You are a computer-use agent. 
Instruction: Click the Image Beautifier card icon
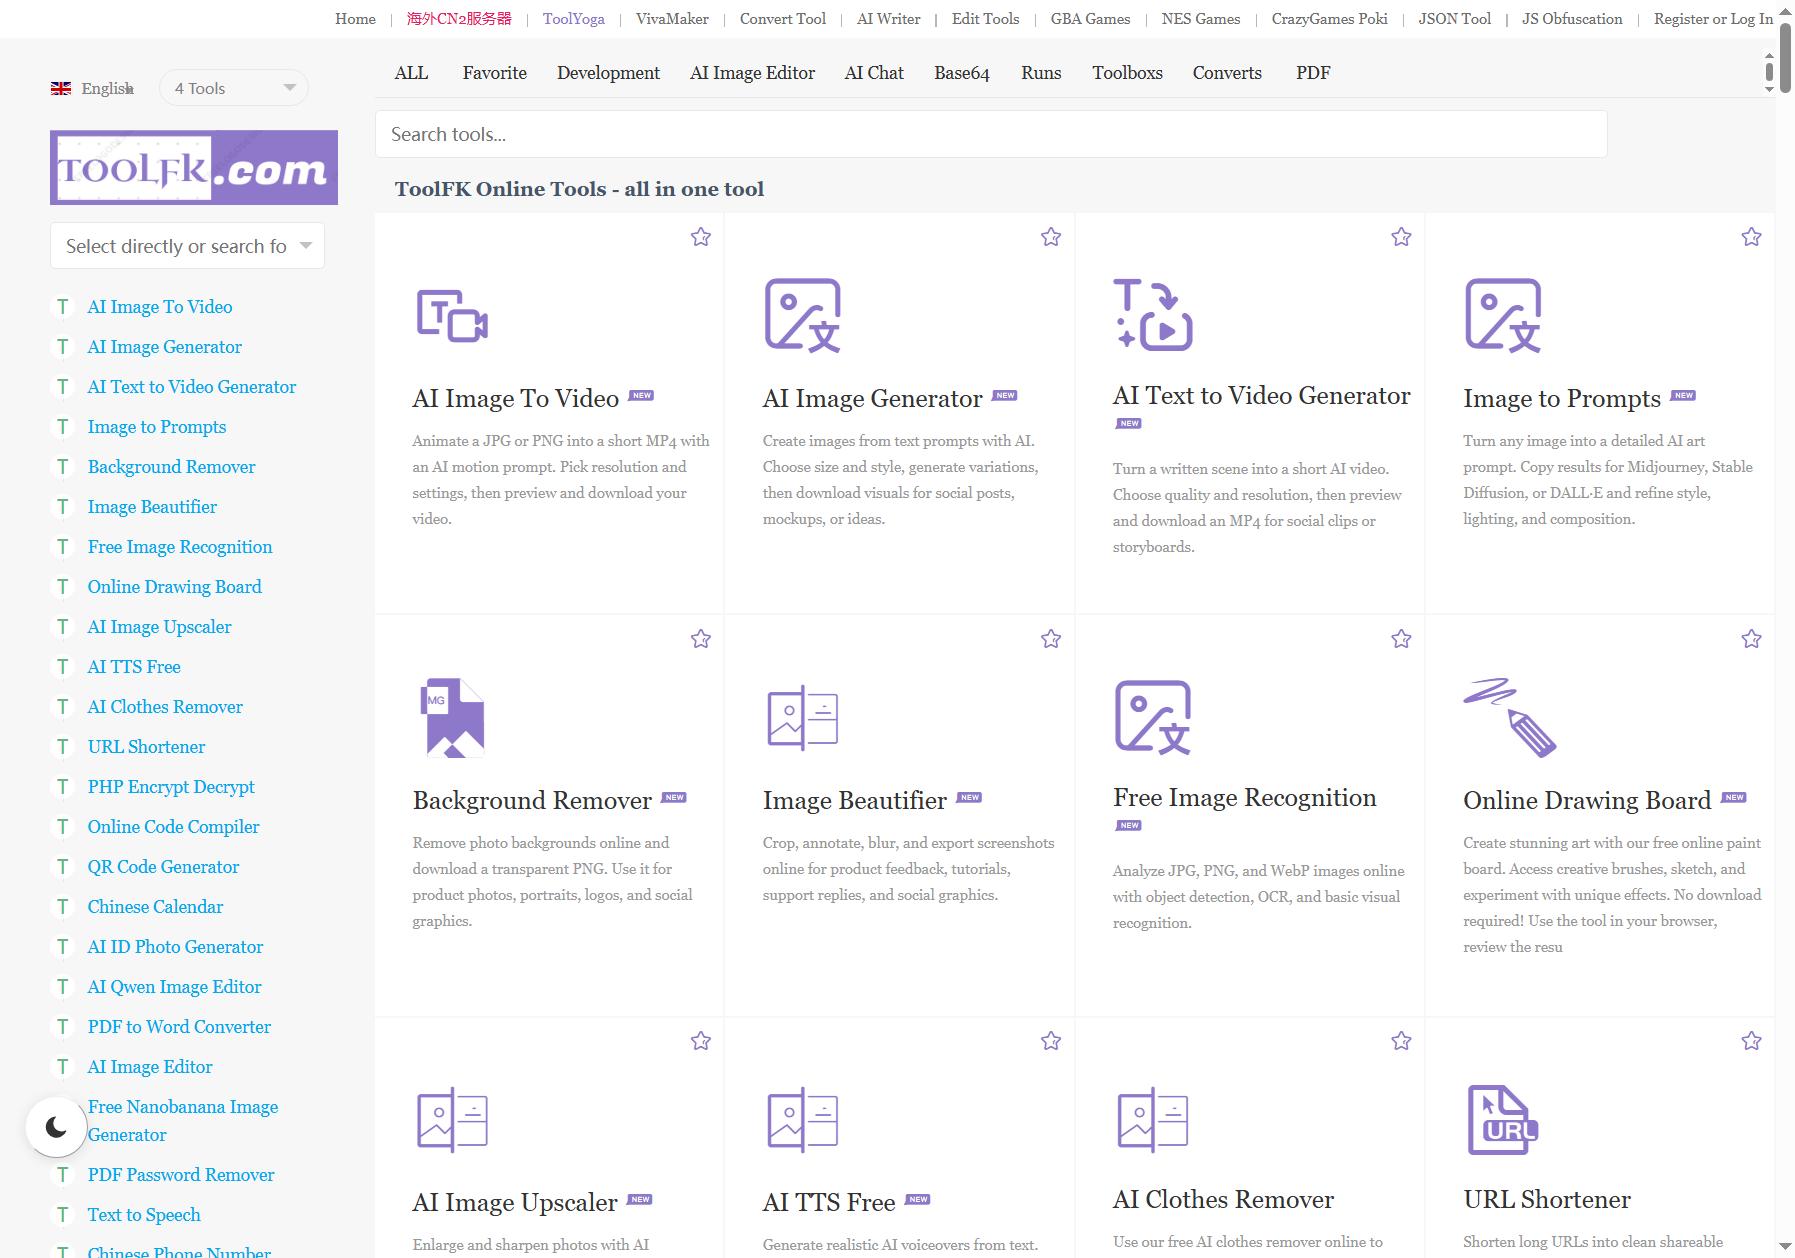click(802, 717)
